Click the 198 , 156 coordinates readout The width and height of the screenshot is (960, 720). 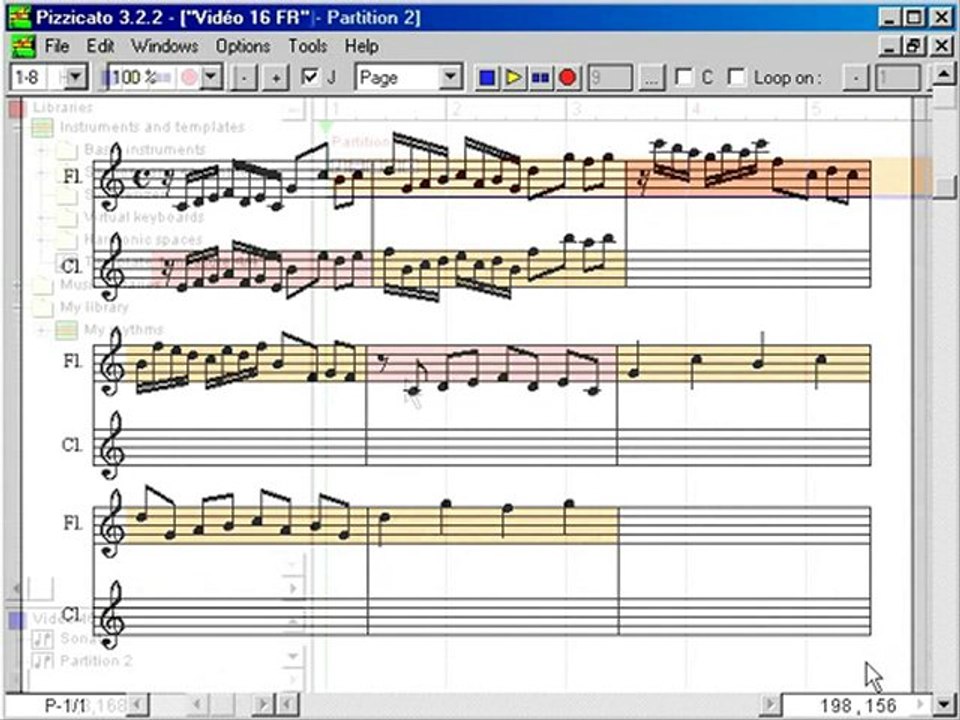[858, 705]
